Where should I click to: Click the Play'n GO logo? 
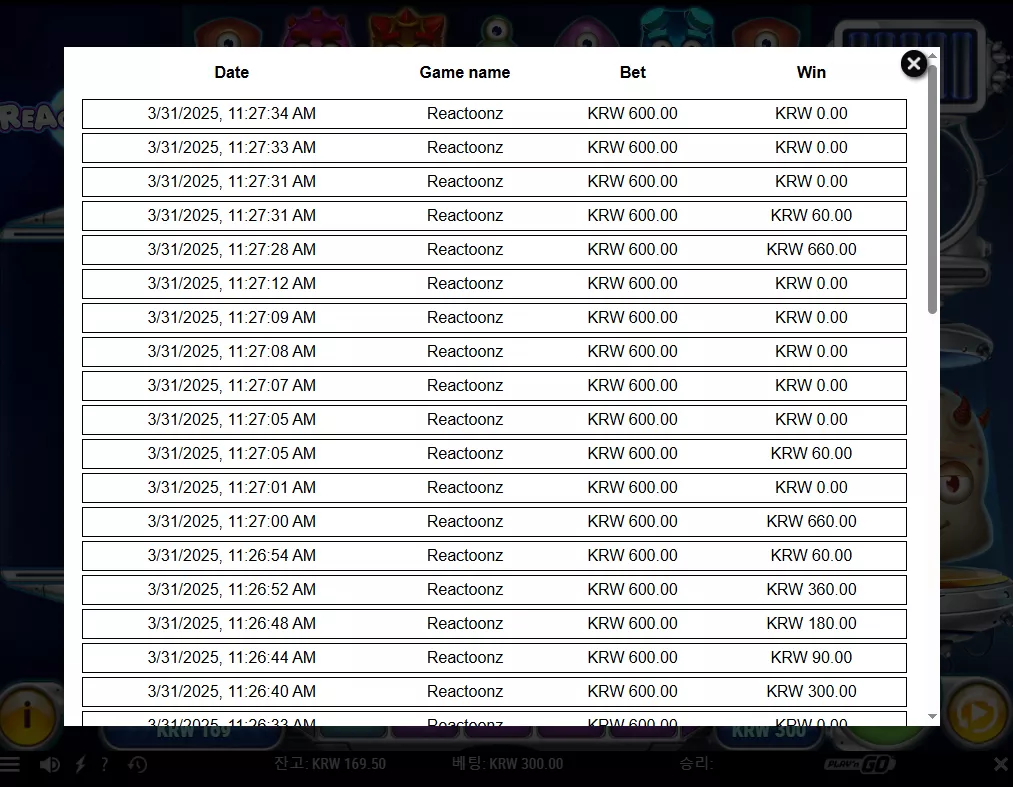859,764
